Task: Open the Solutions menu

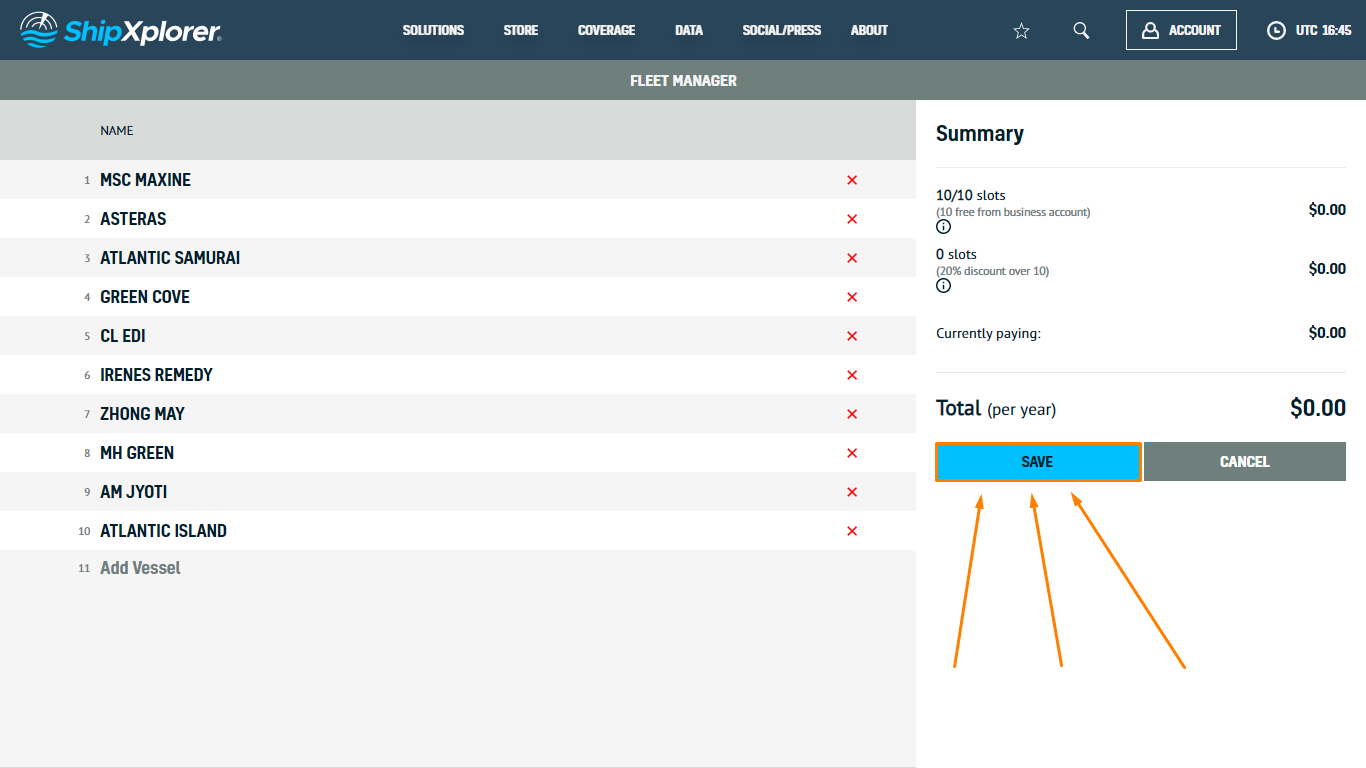Action: [433, 30]
